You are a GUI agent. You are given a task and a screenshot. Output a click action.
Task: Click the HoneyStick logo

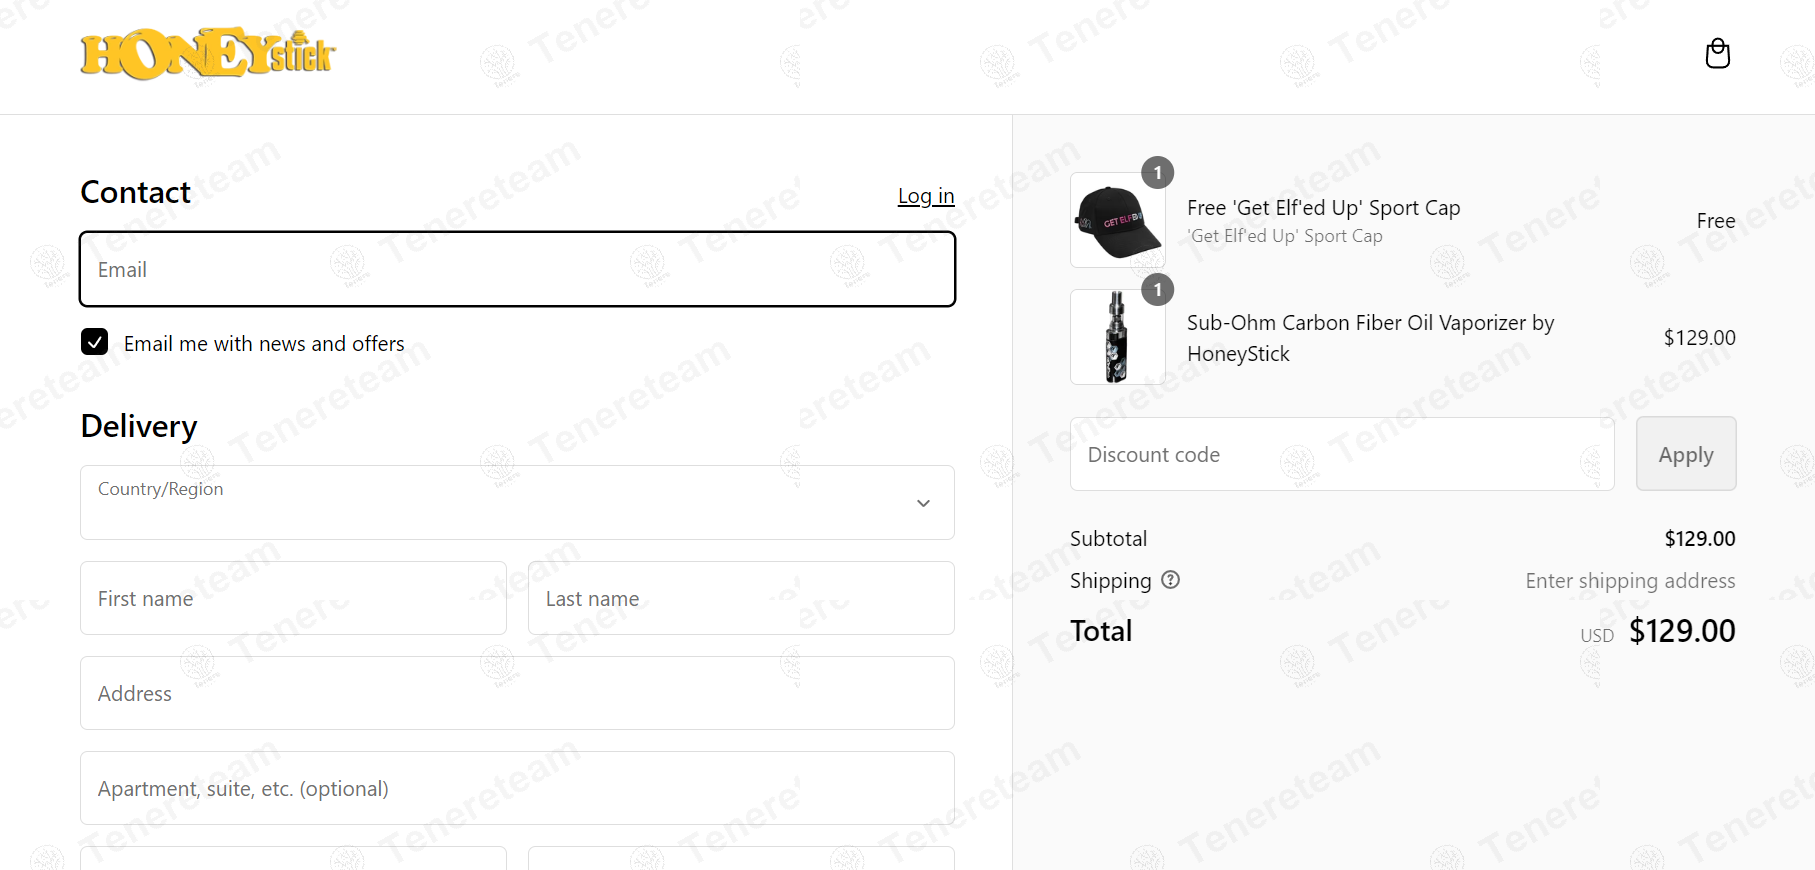point(208,54)
